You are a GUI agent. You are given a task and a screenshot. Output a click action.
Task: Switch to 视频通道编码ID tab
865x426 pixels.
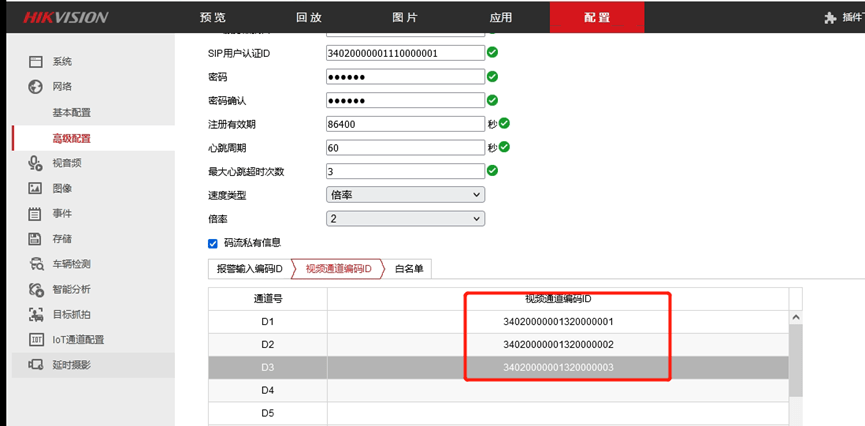[339, 269]
